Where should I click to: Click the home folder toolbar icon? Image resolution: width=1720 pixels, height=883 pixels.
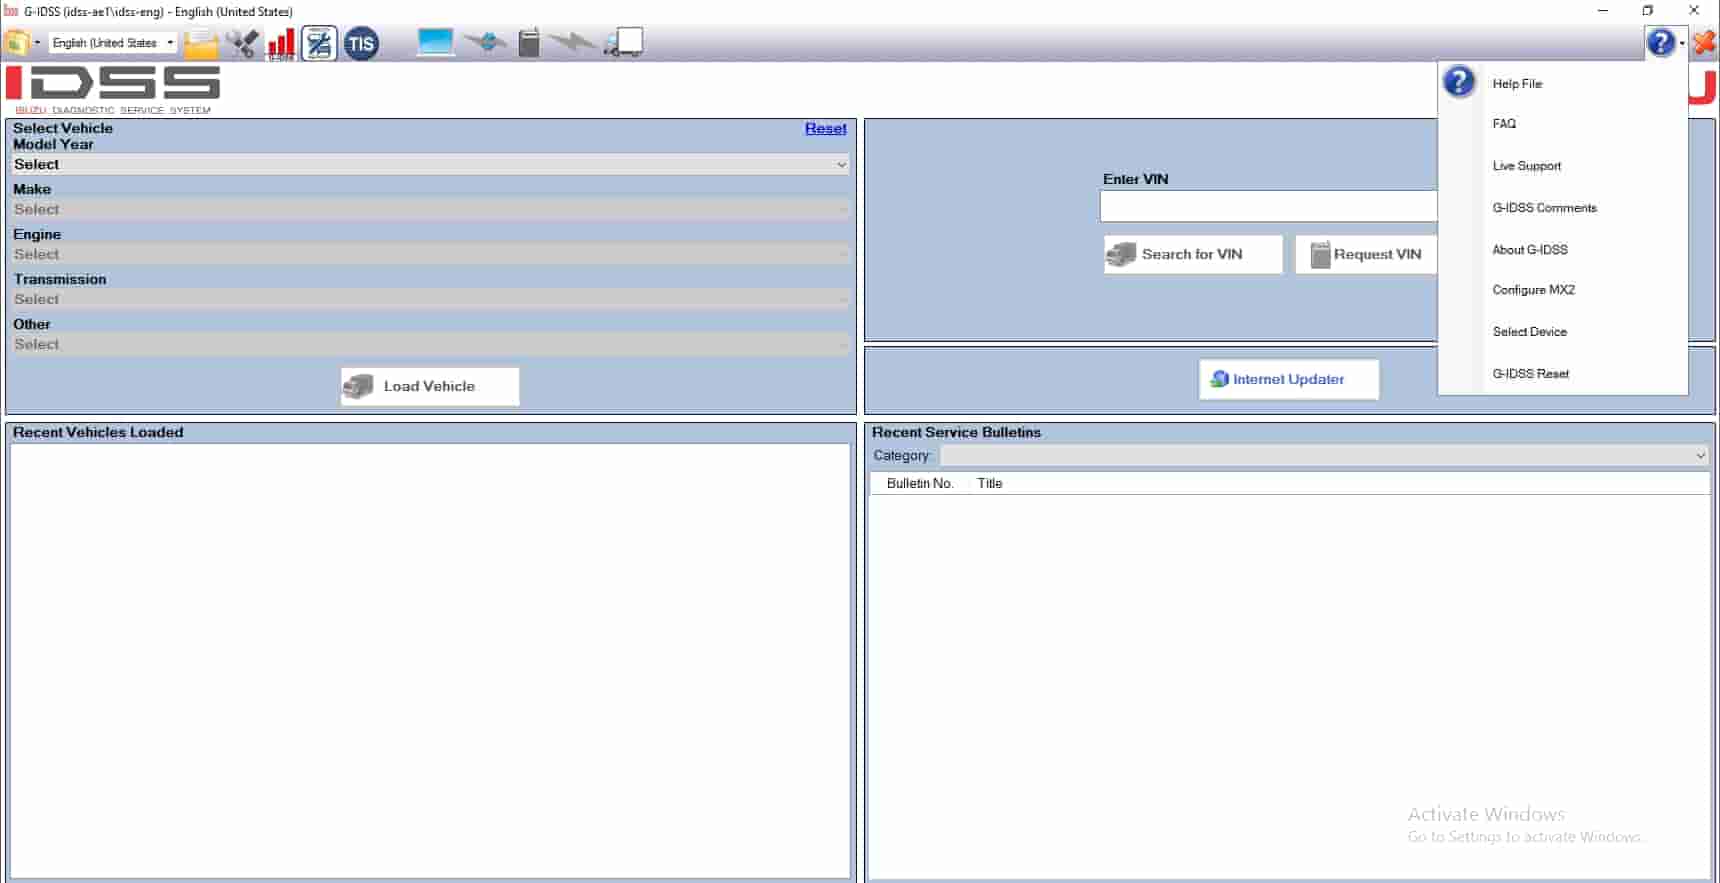[16, 43]
